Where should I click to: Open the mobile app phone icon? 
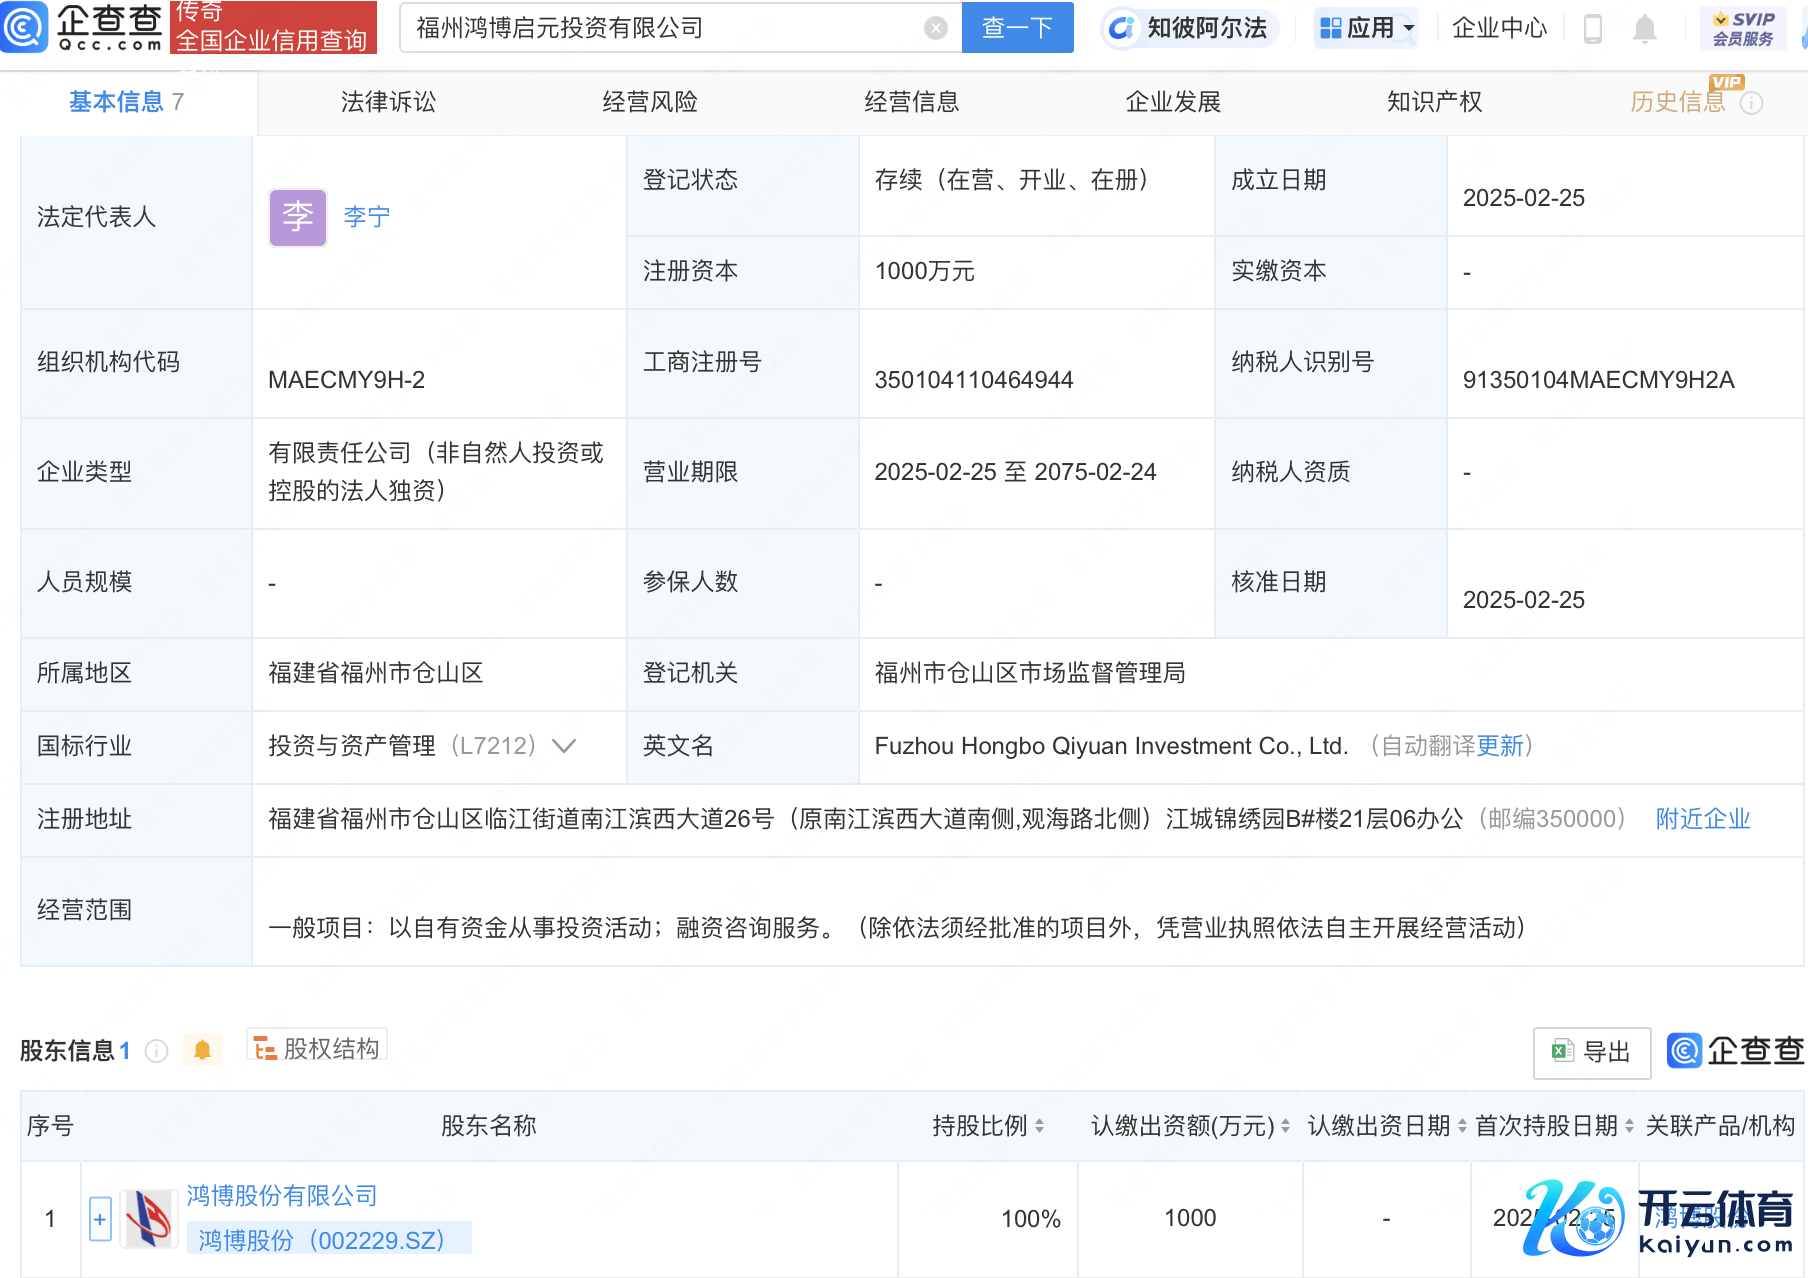pos(1593,29)
